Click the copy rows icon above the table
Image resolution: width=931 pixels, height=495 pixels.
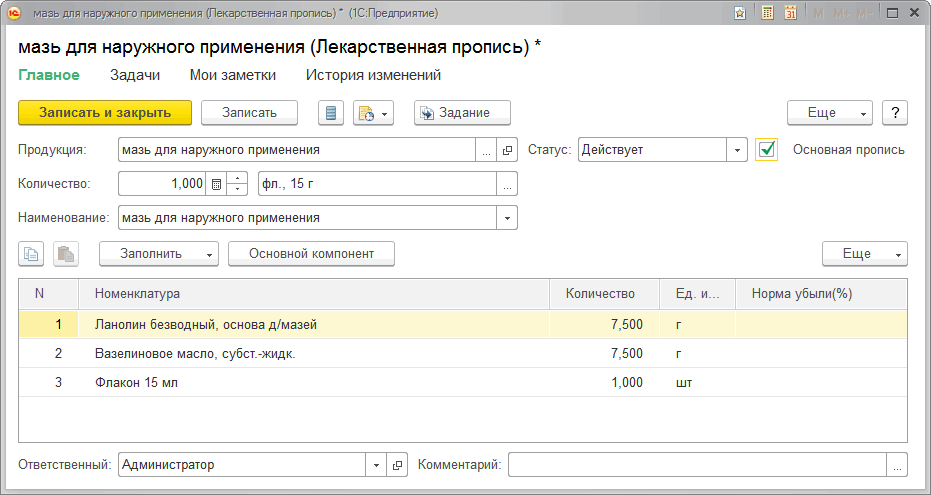[x=31, y=254]
